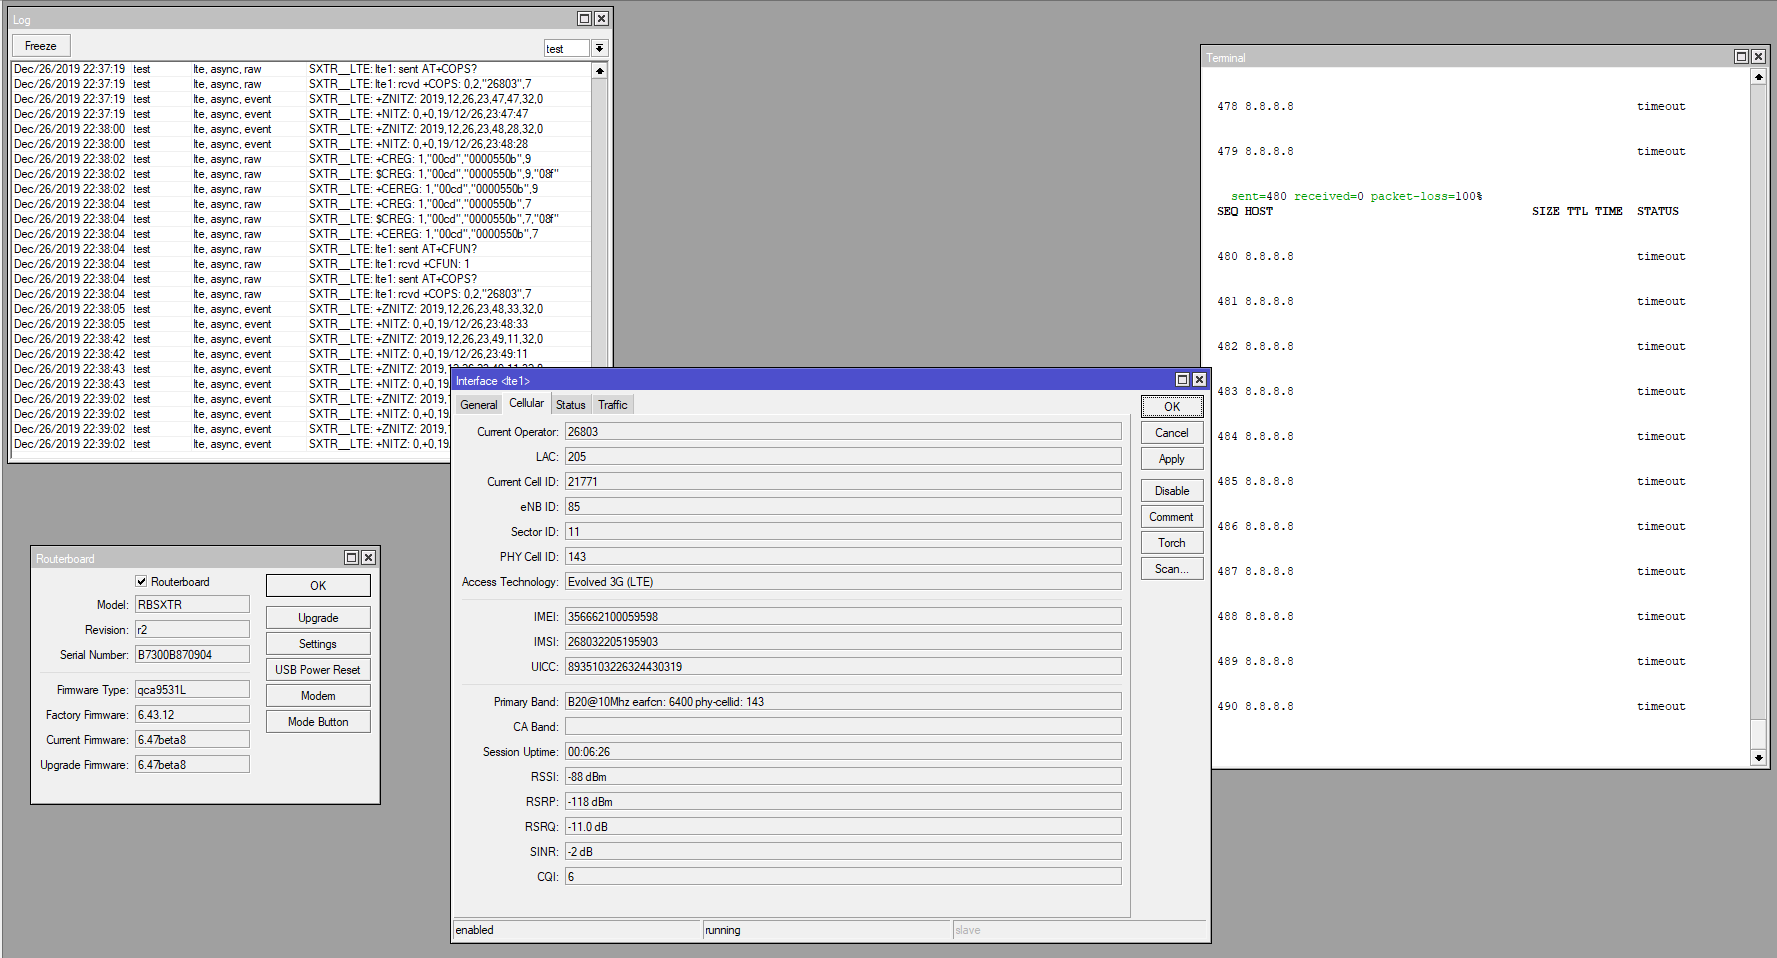
Task: Start a cellular Scan
Action: (x=1171, y=569)
